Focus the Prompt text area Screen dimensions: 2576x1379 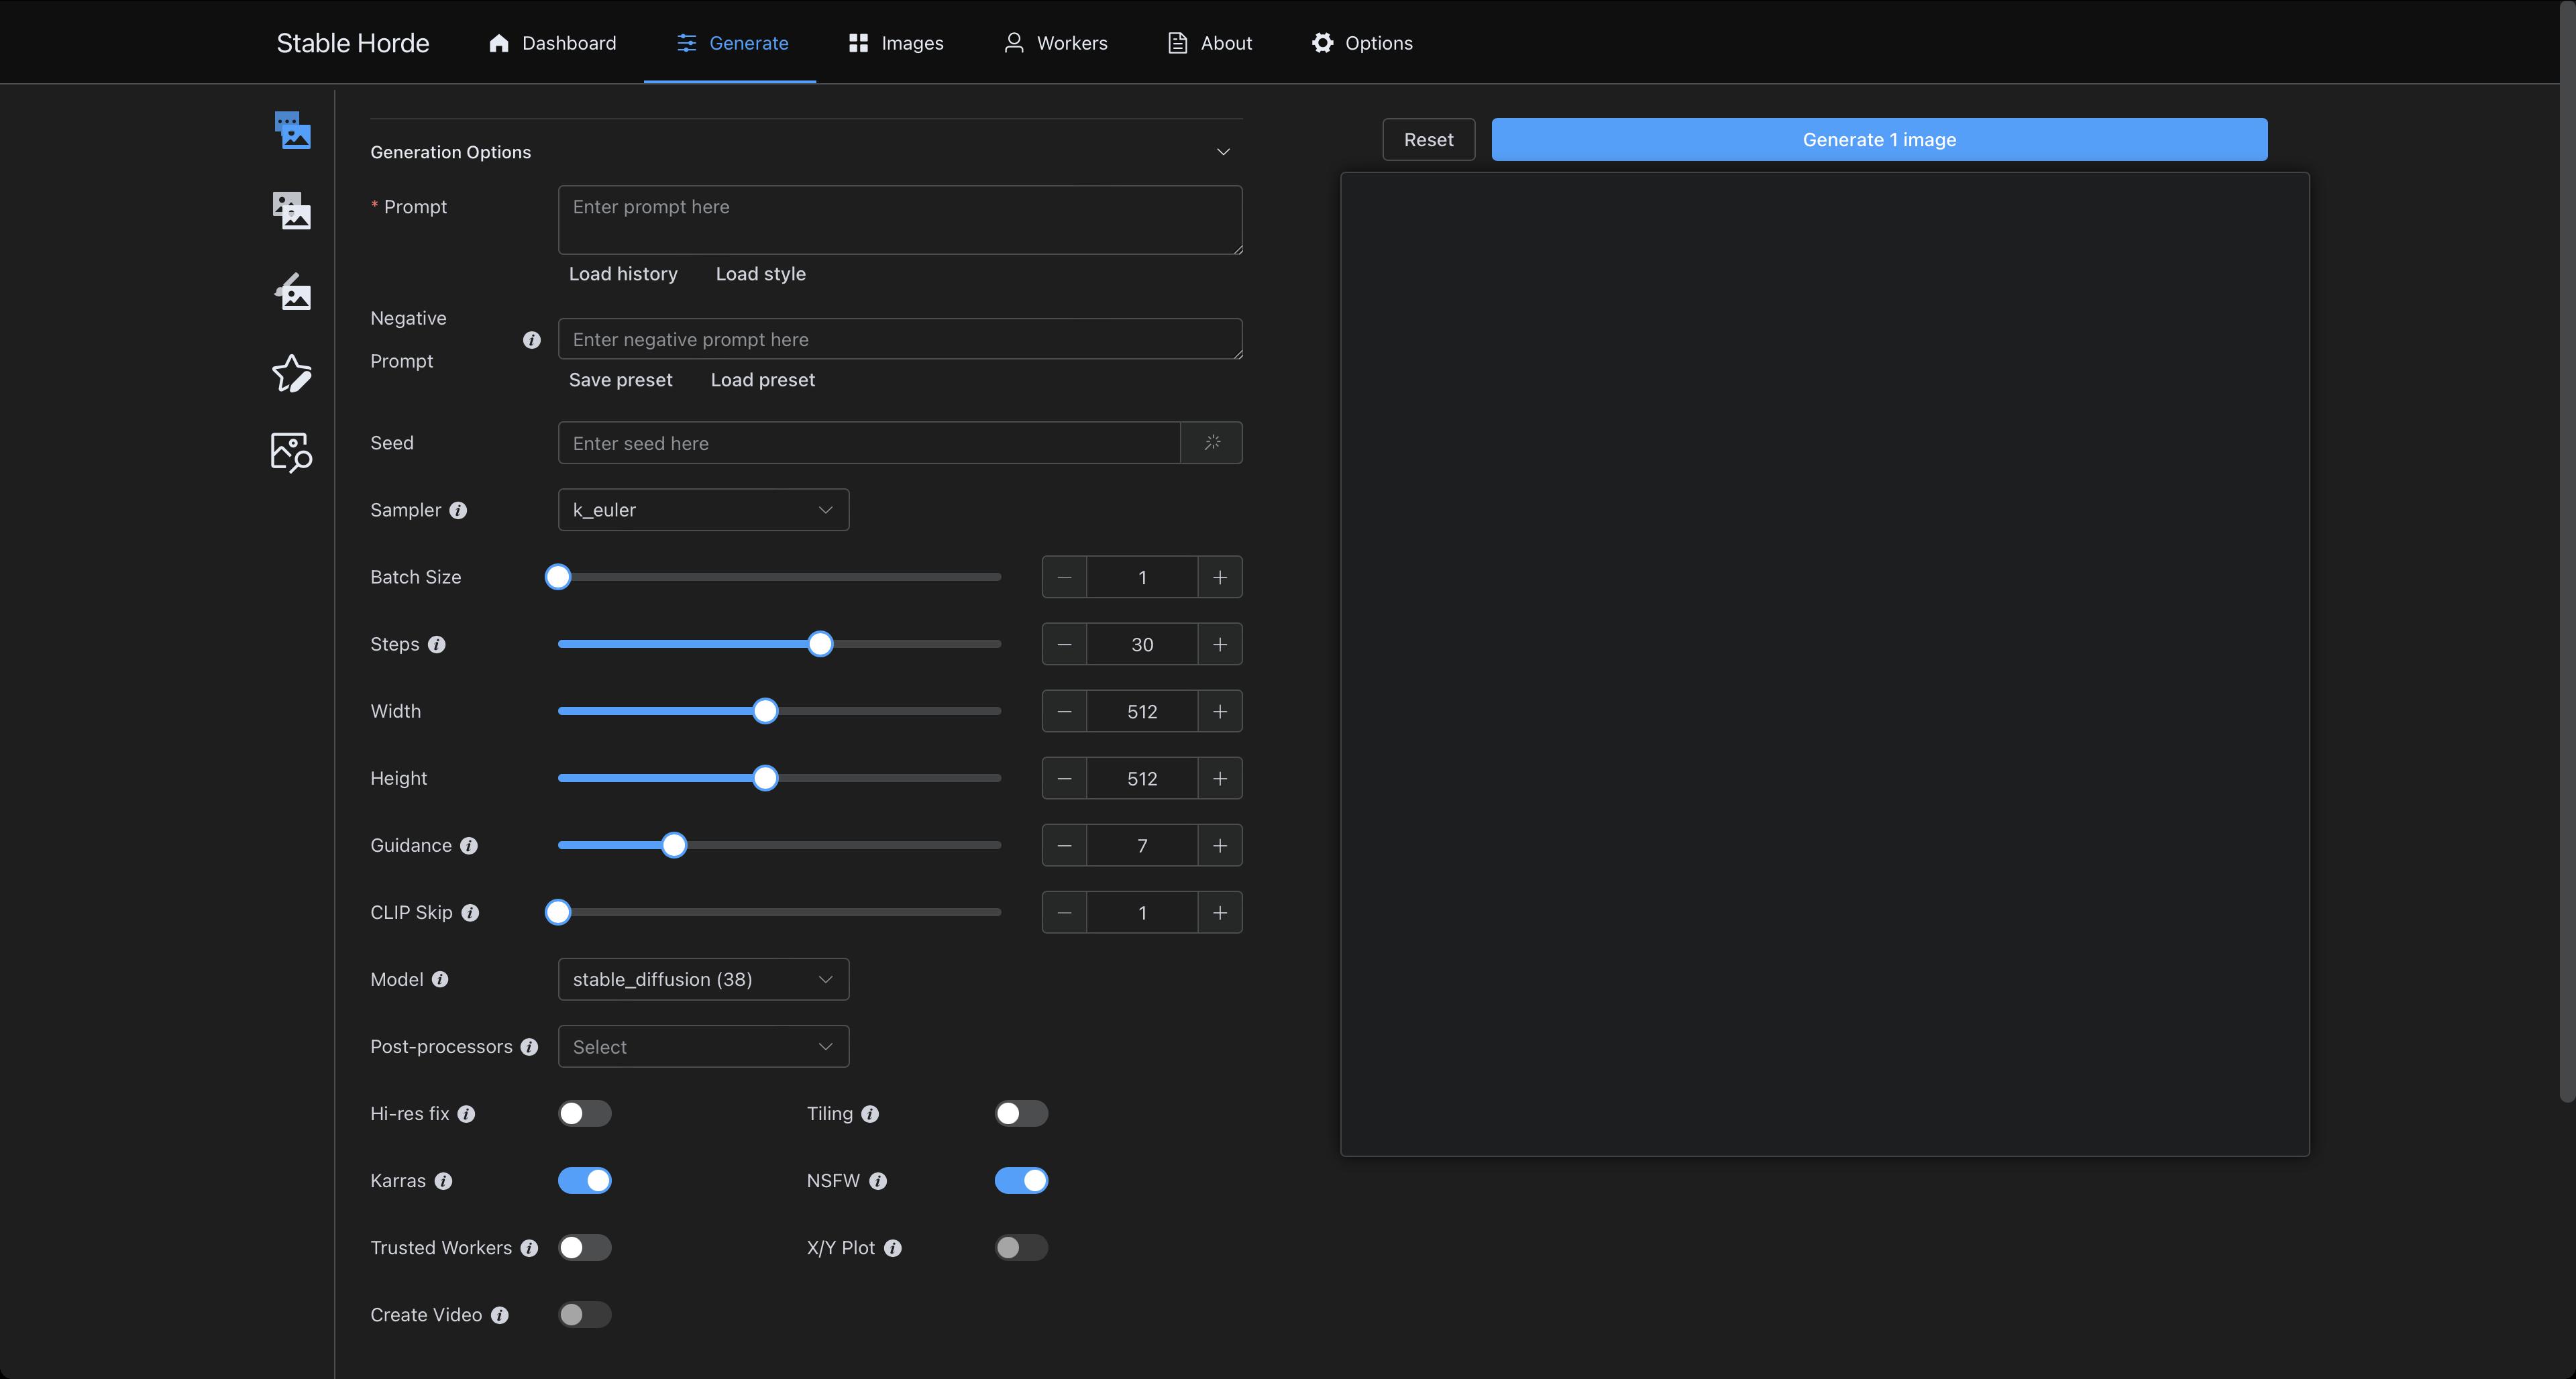click(x=900, y=220)
